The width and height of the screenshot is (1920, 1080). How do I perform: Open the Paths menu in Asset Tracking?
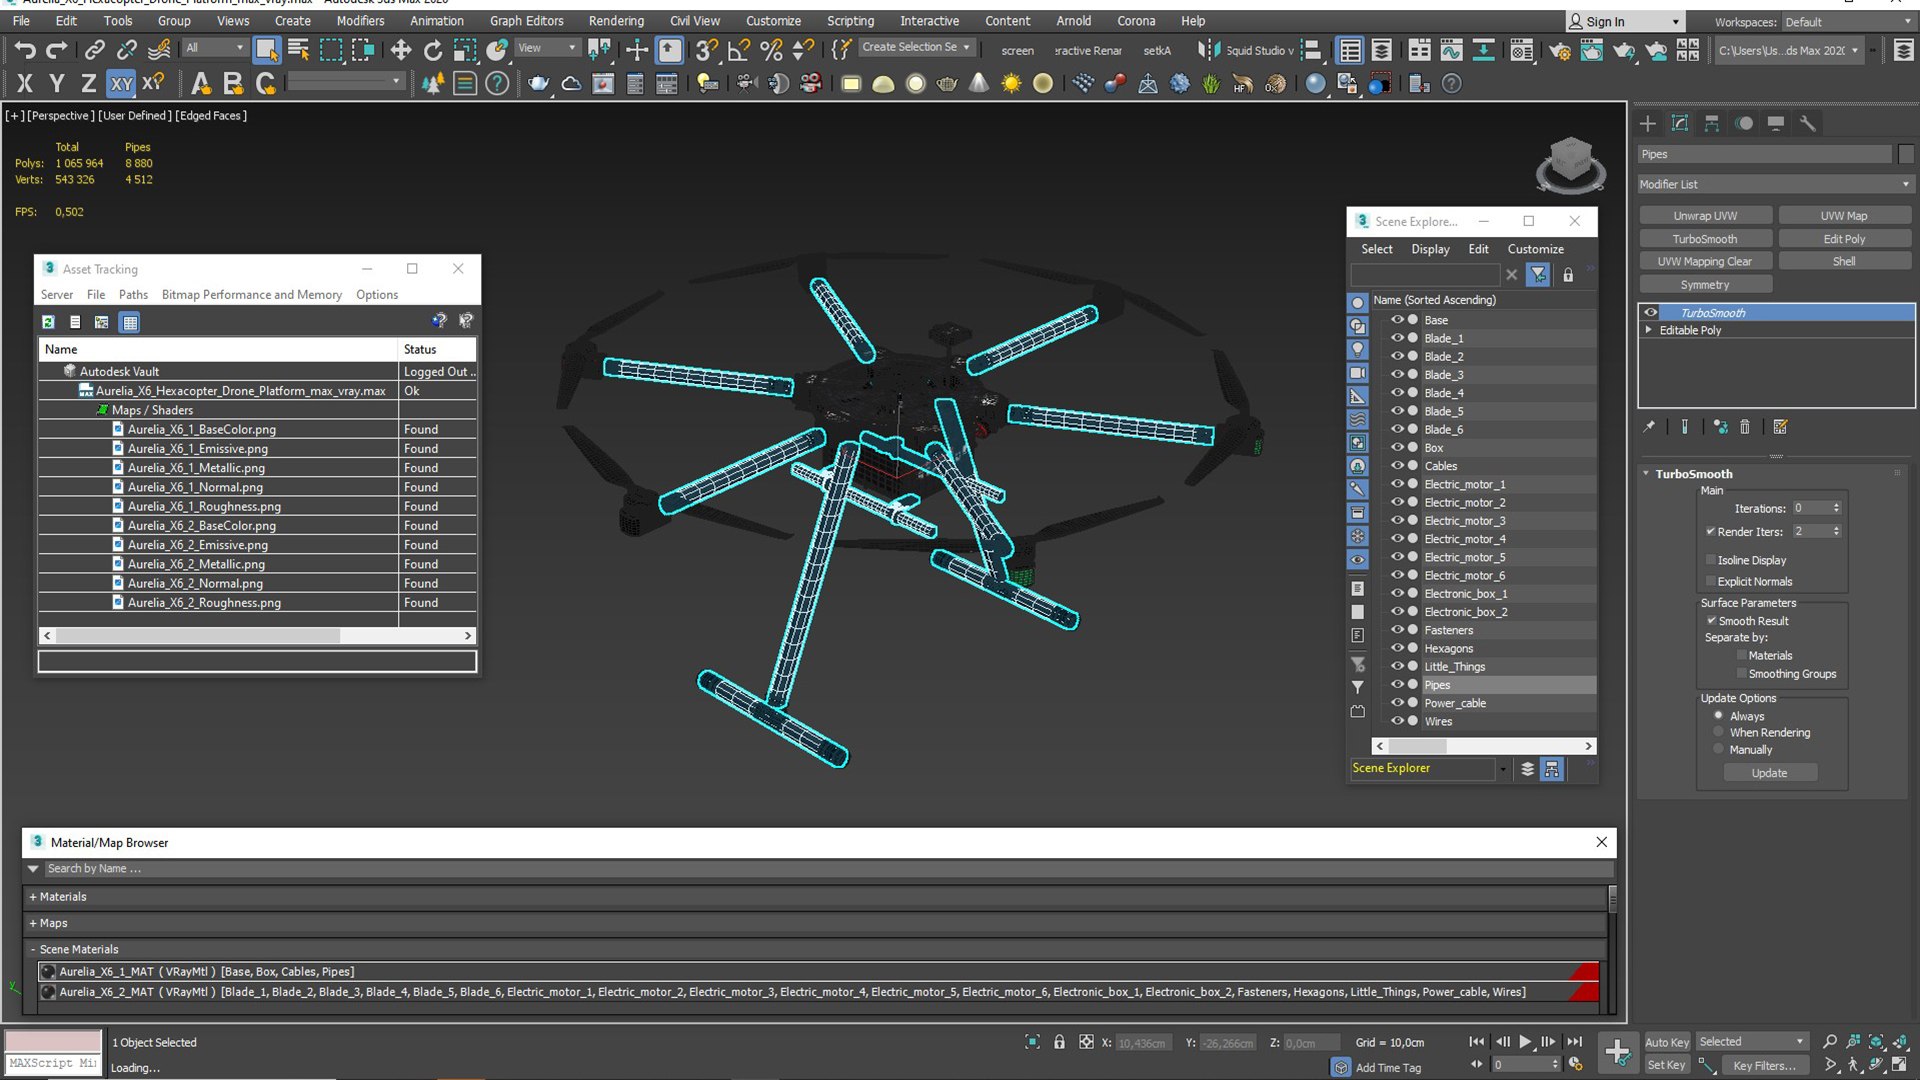click(x=133, y=295)
